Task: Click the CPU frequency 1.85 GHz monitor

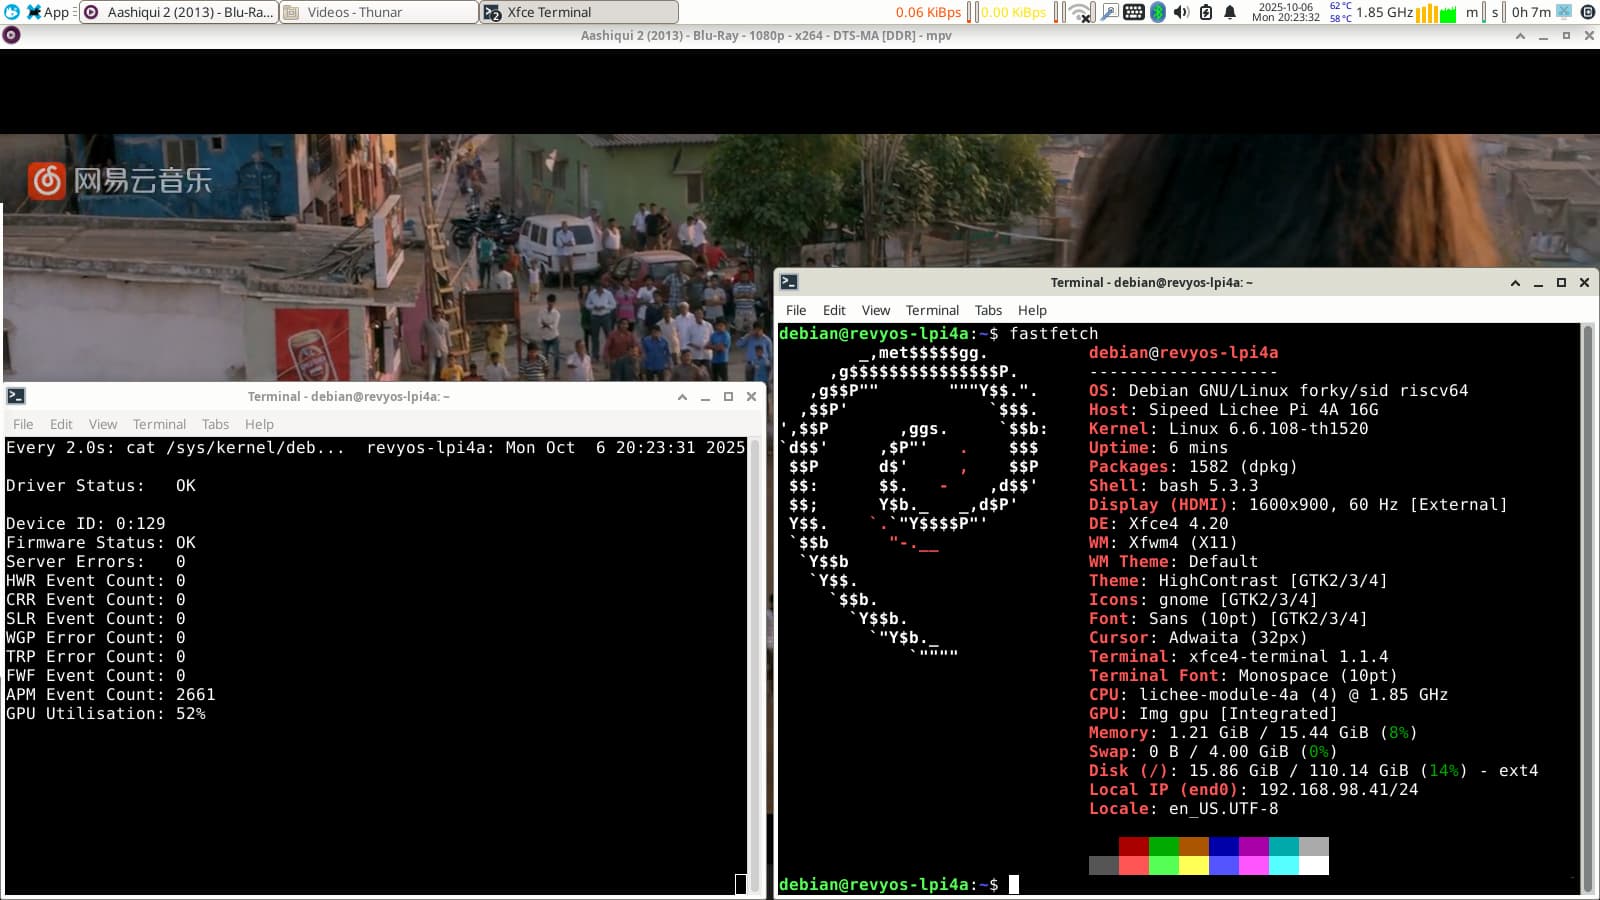Action: tap(1384, 12)
